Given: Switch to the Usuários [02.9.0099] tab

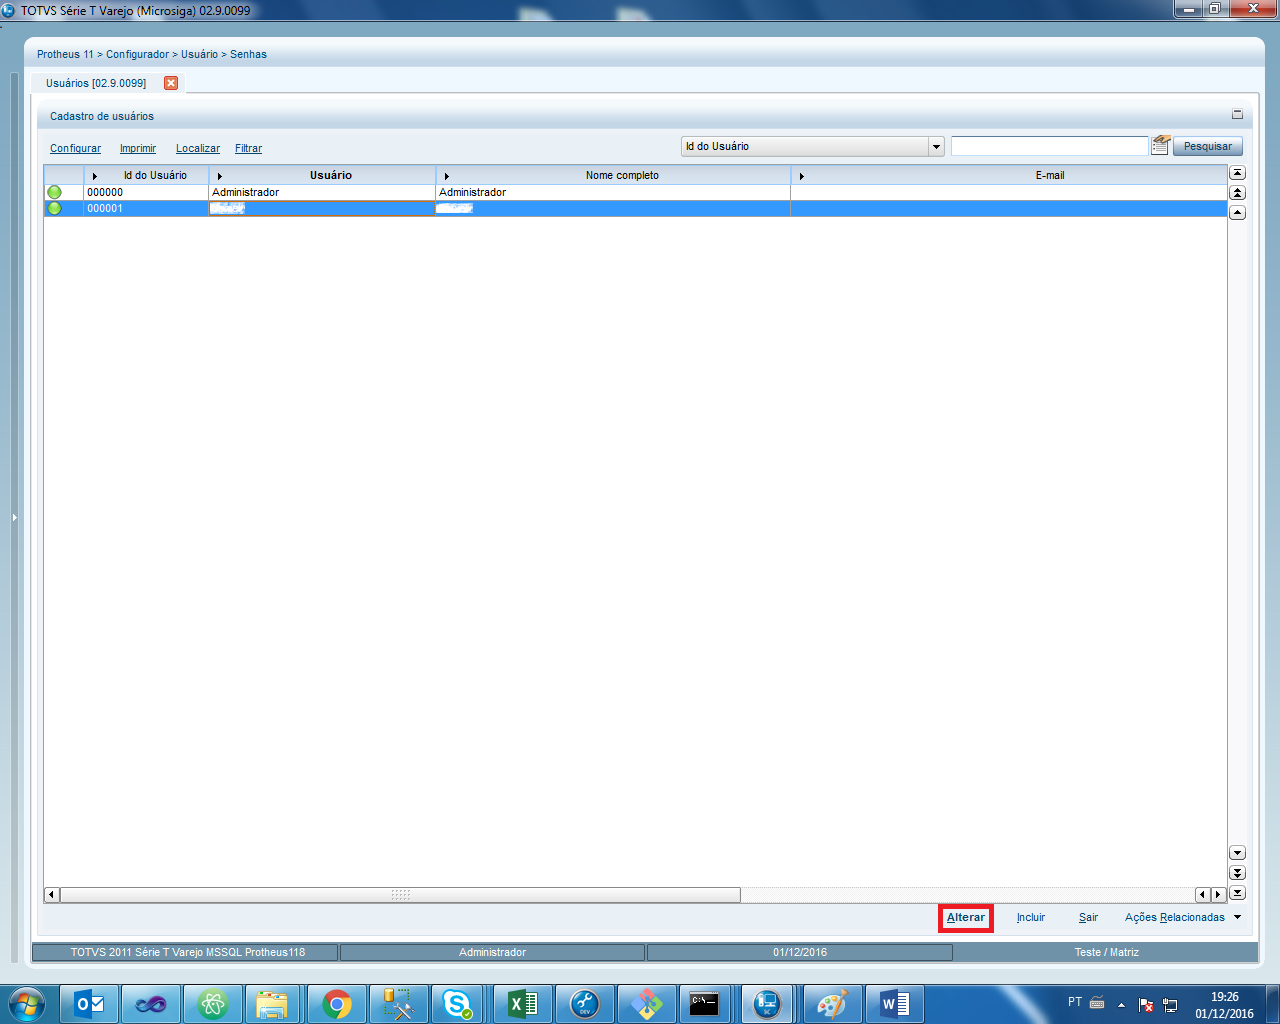Looking at the screenshot, I should [96, 83].
